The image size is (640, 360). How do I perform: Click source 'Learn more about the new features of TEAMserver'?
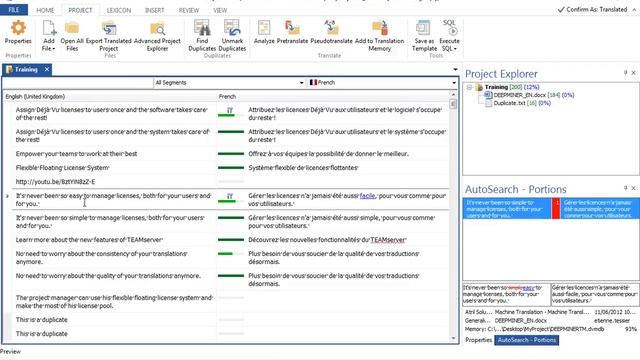pos(89,240)
